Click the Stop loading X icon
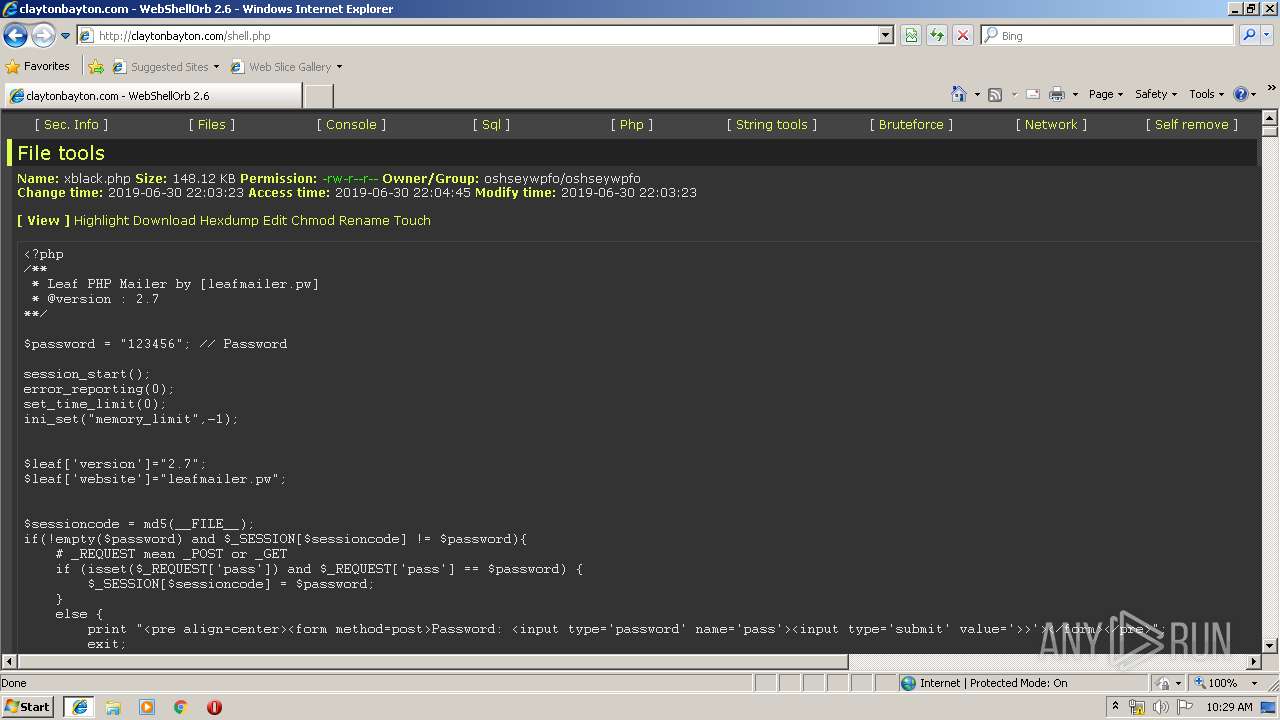The width and height of the screenshot is (1280, 720). [963, 36]
